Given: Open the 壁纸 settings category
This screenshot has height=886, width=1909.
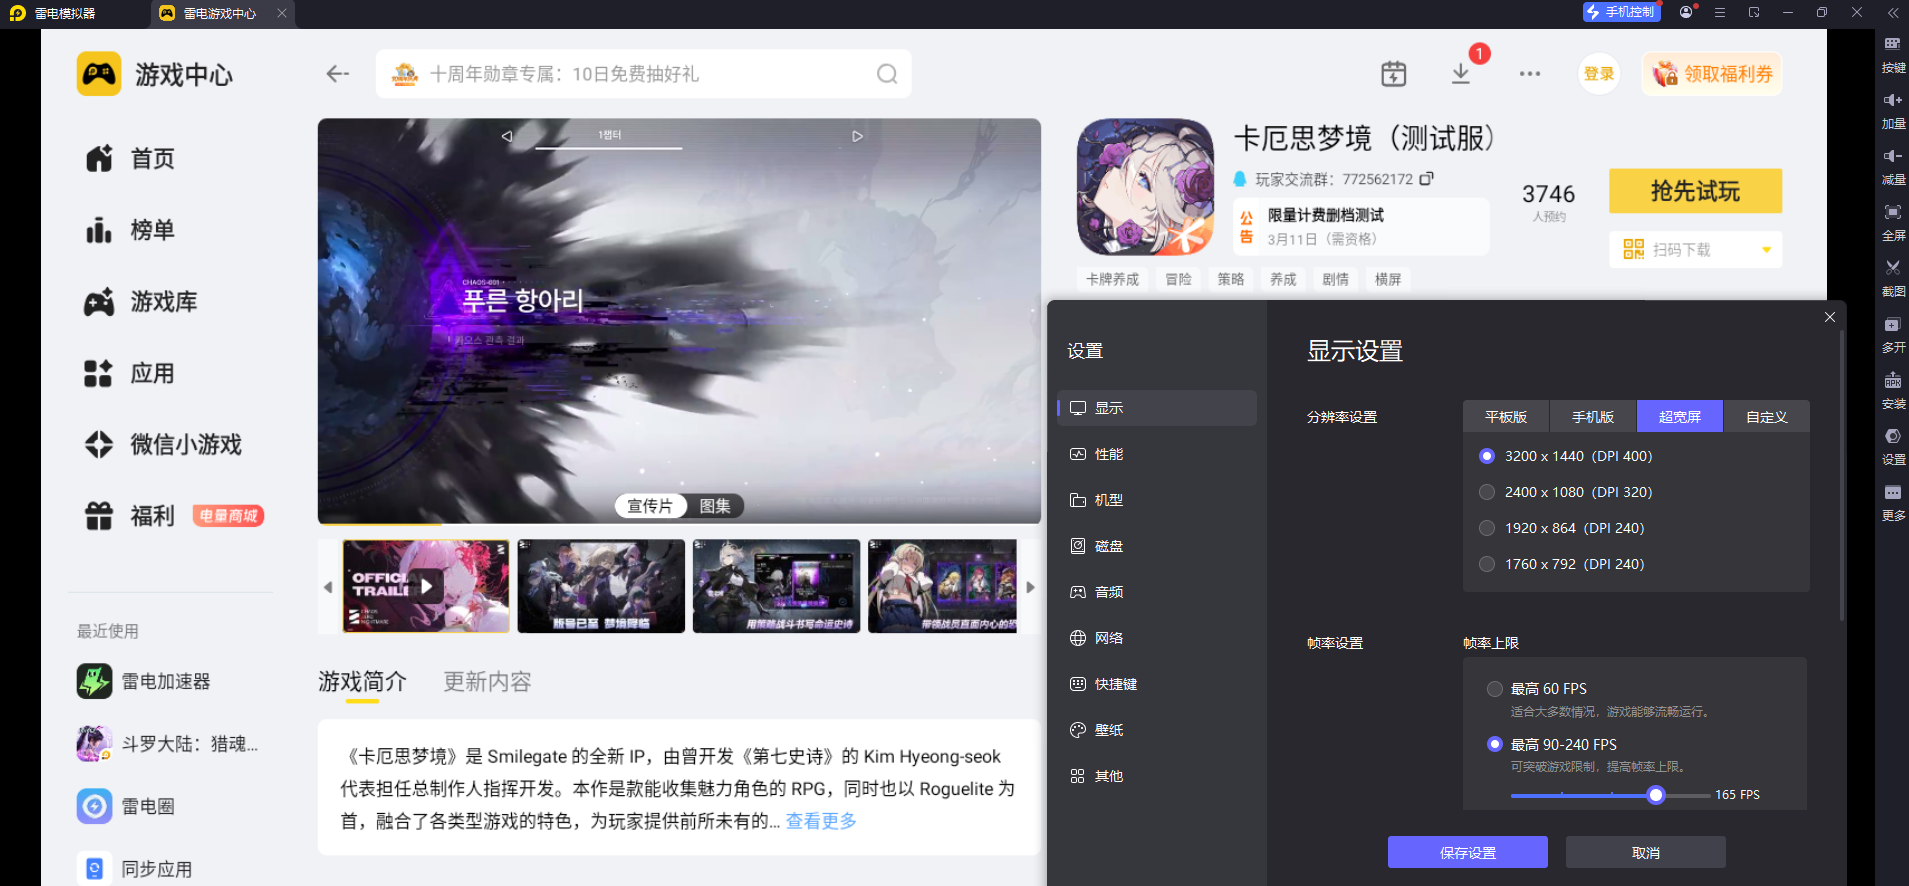Looking at the screenshot, I should pos(1157,730).
